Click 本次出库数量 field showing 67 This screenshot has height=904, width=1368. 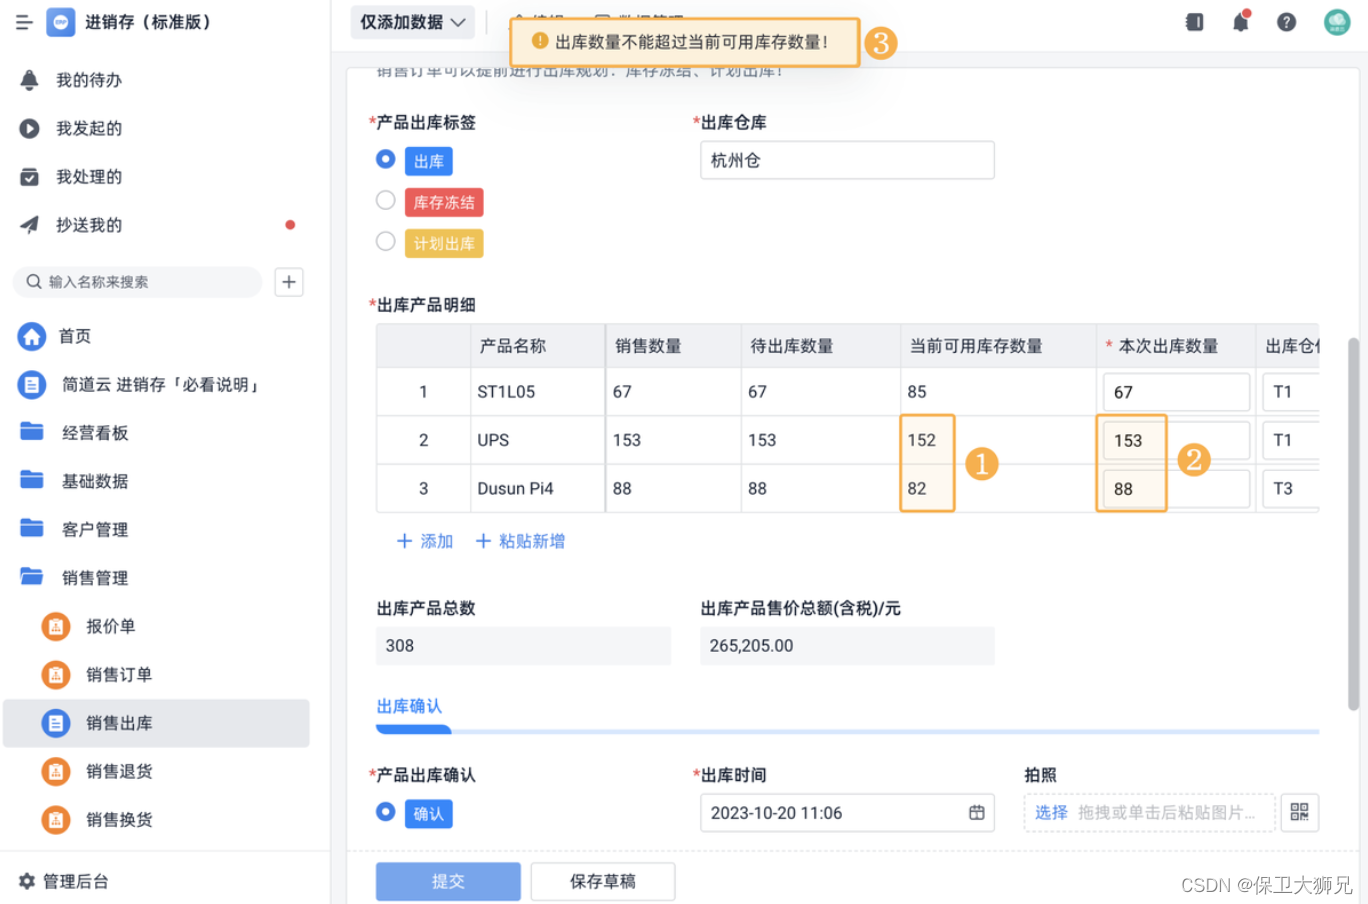1176,392
